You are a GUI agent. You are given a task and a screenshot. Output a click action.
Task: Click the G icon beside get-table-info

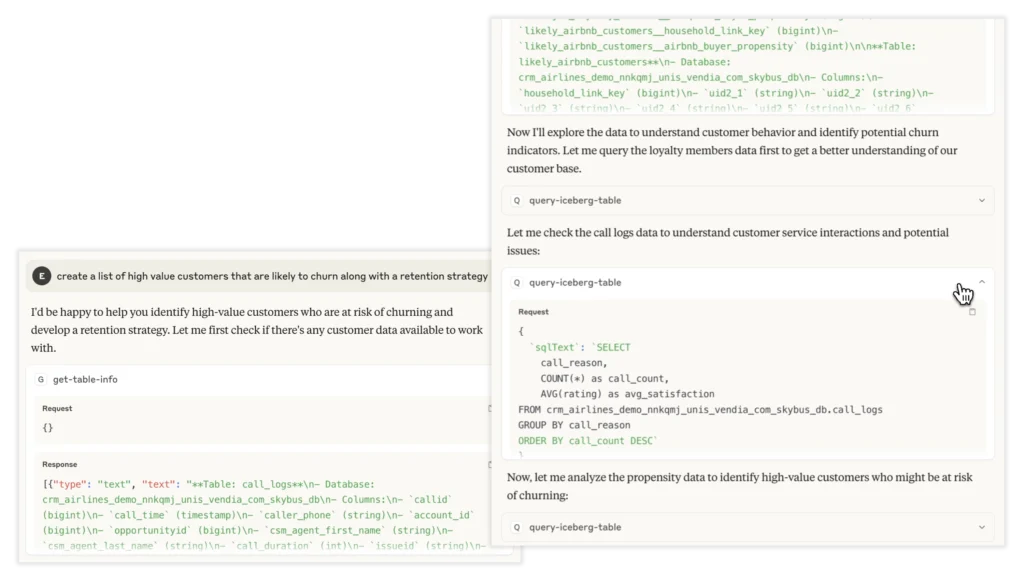point(40,379)
